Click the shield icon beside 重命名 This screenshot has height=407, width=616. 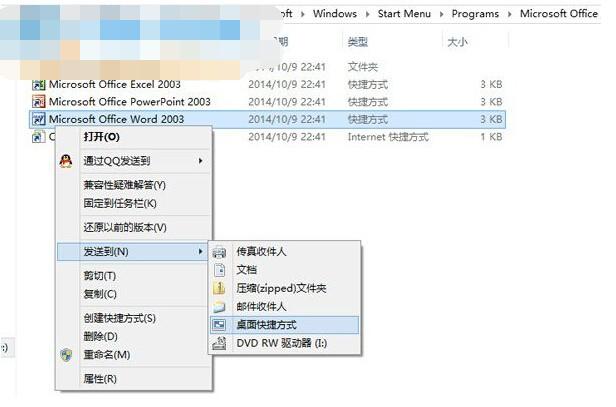pos(66,355)
